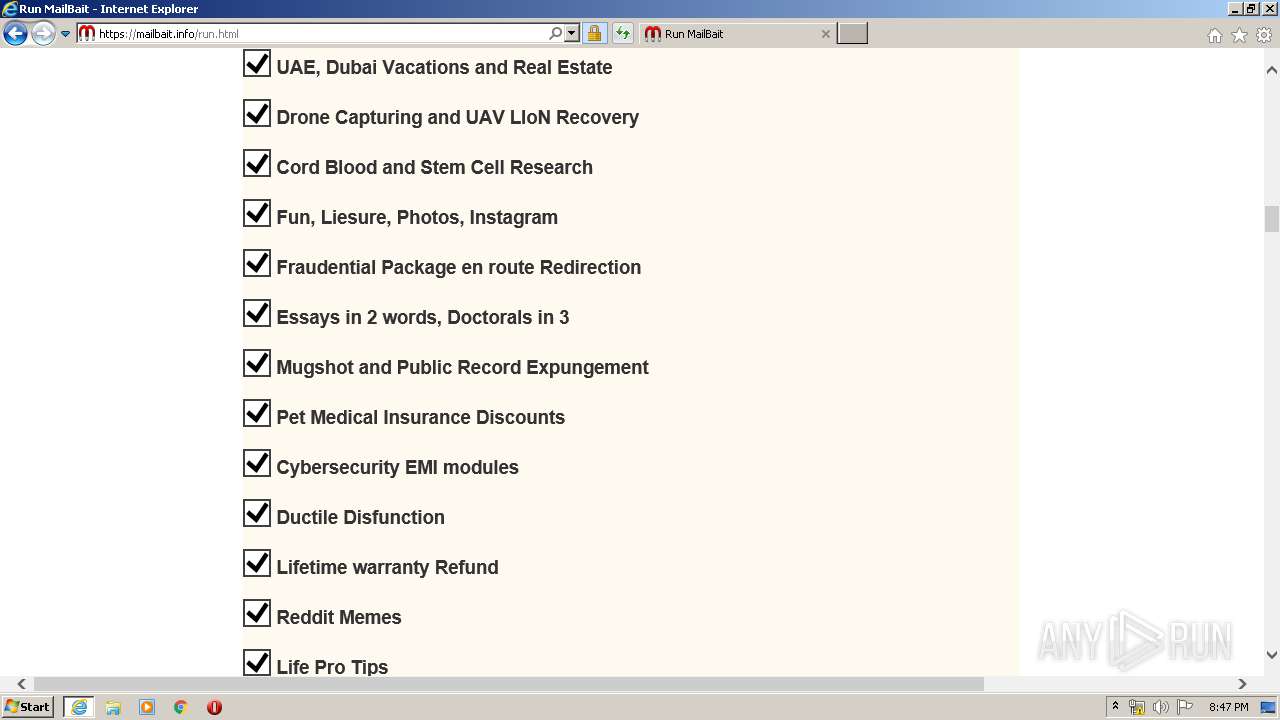Image resolution: width=1280 pixels, height=720 pixels.
Task: Click the Reddit Memes label text
Action: click(x=339, y=617)
